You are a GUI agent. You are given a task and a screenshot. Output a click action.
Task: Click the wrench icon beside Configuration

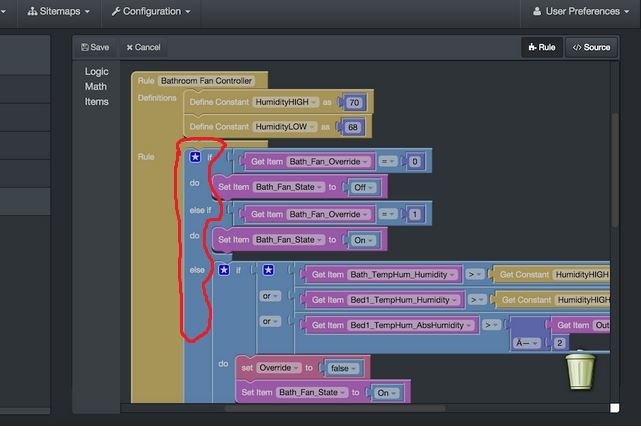116,11
